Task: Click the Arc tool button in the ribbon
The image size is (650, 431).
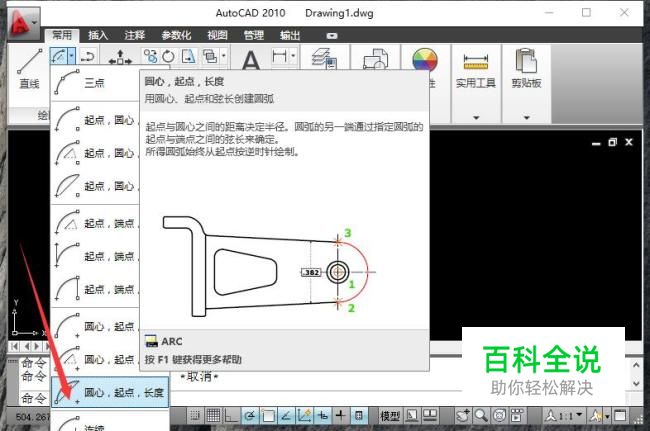Action: [58, 56]
